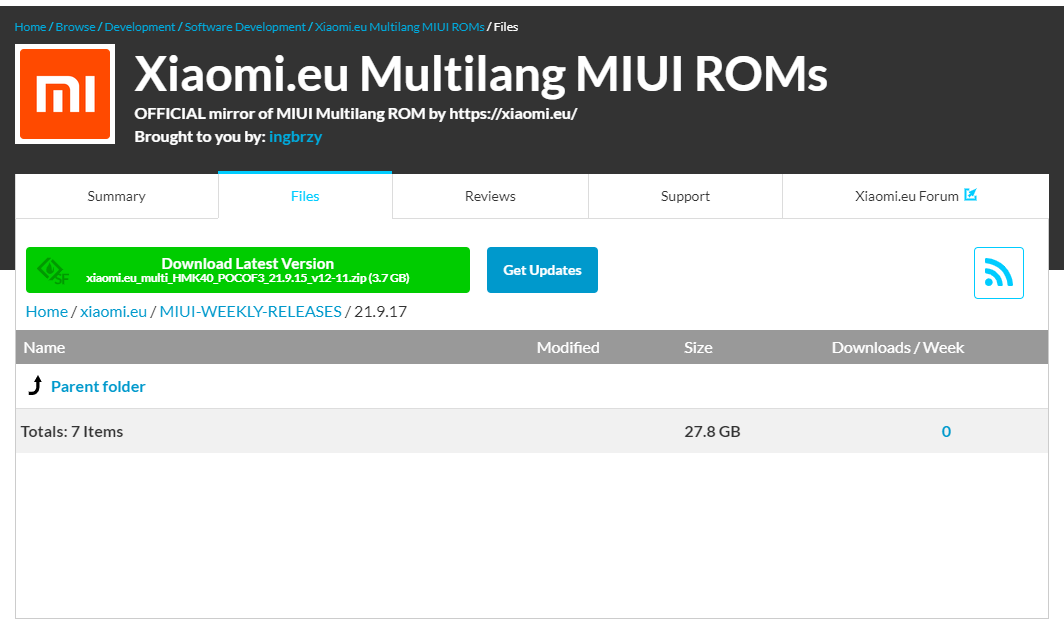Click the external link icon beside Xiaomi.eu Forum
This screenshot has width=1064, height=630.
pos(970,195)
